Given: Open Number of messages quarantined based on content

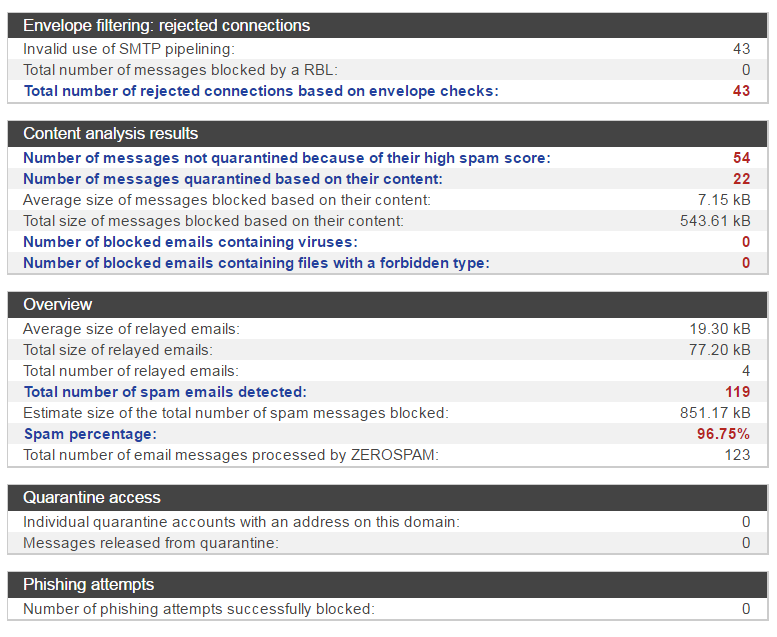Looking at the screenshot, I should (232, 178).
